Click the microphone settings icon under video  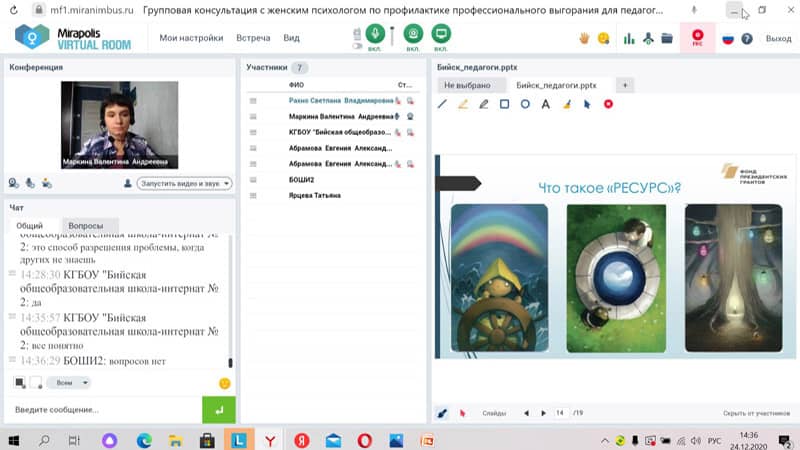31,183
